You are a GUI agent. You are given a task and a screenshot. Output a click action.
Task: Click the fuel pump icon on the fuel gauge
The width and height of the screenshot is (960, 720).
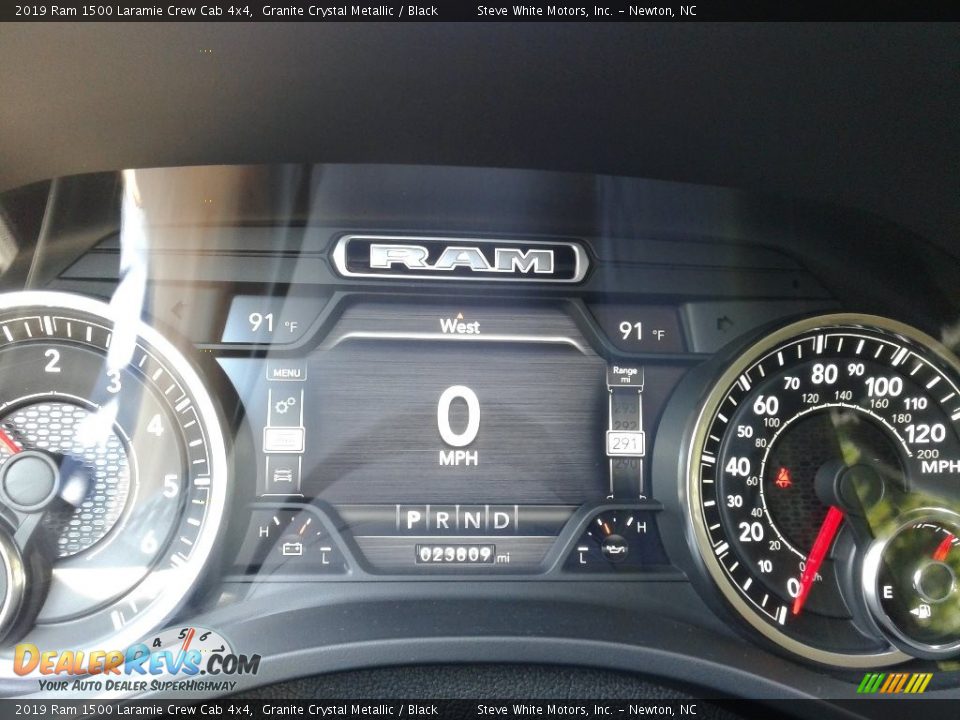tap(920, 611)
